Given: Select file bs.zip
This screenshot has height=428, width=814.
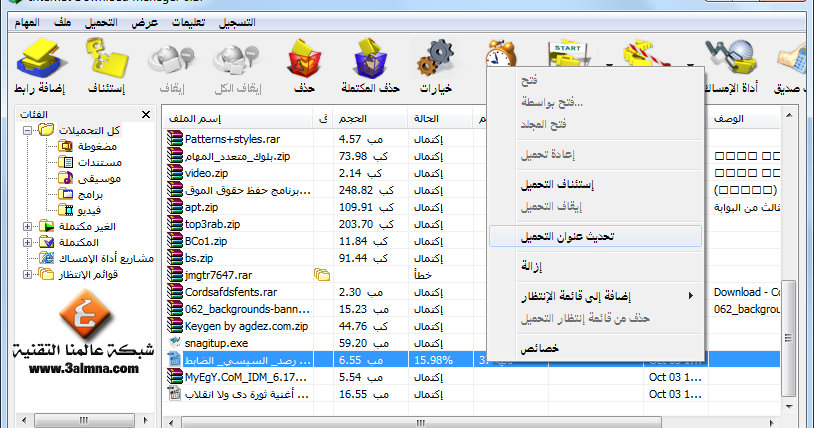Looking at the screenshot, I should coord(199,258).
